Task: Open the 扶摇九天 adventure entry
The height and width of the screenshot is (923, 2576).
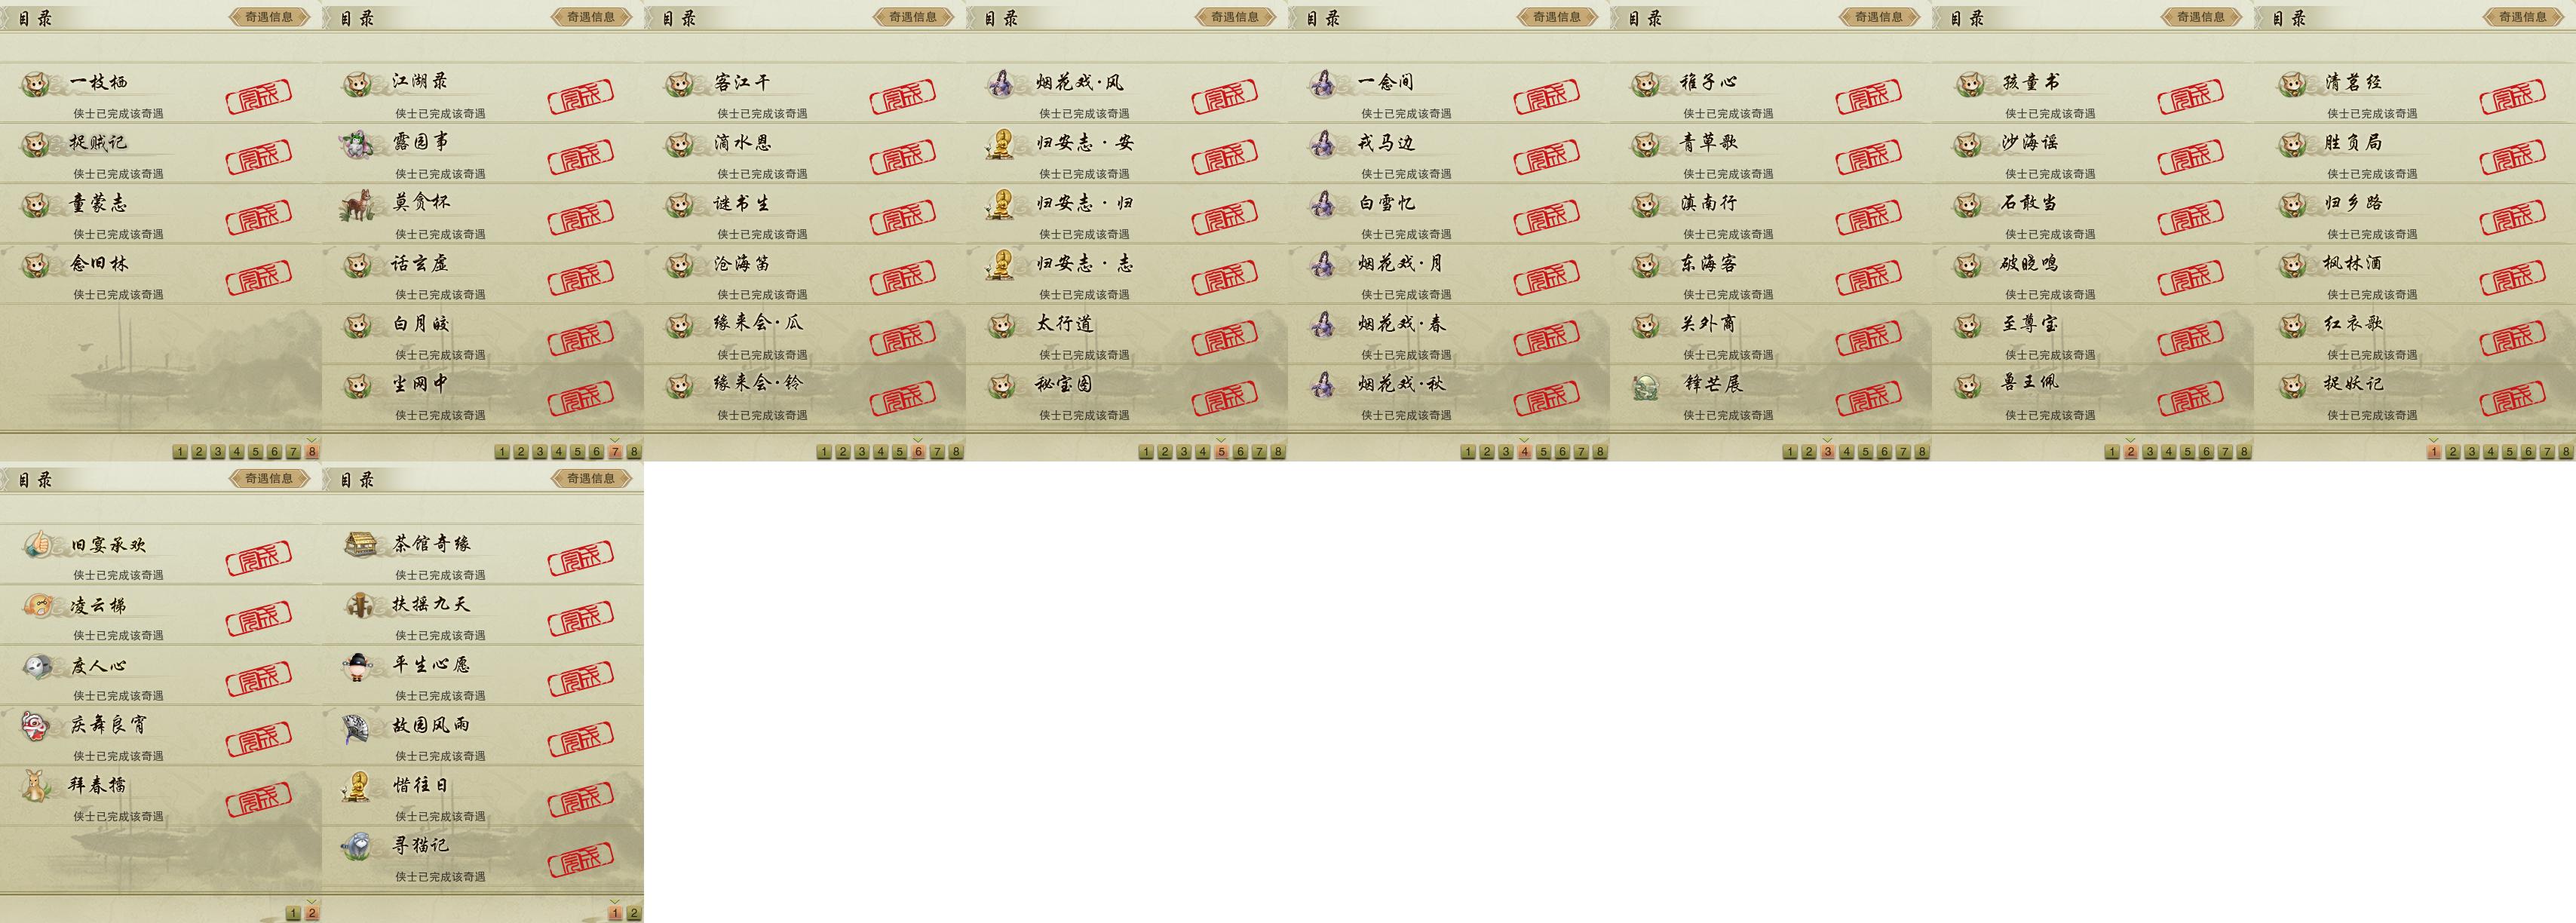Action: tap(483, 614)
